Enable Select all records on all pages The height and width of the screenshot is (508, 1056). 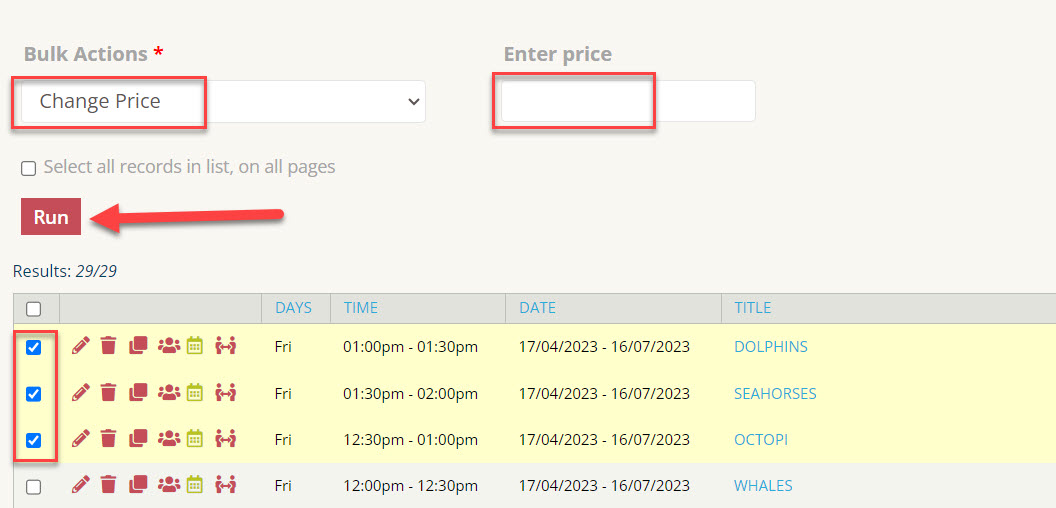click(x=28, y=168)
